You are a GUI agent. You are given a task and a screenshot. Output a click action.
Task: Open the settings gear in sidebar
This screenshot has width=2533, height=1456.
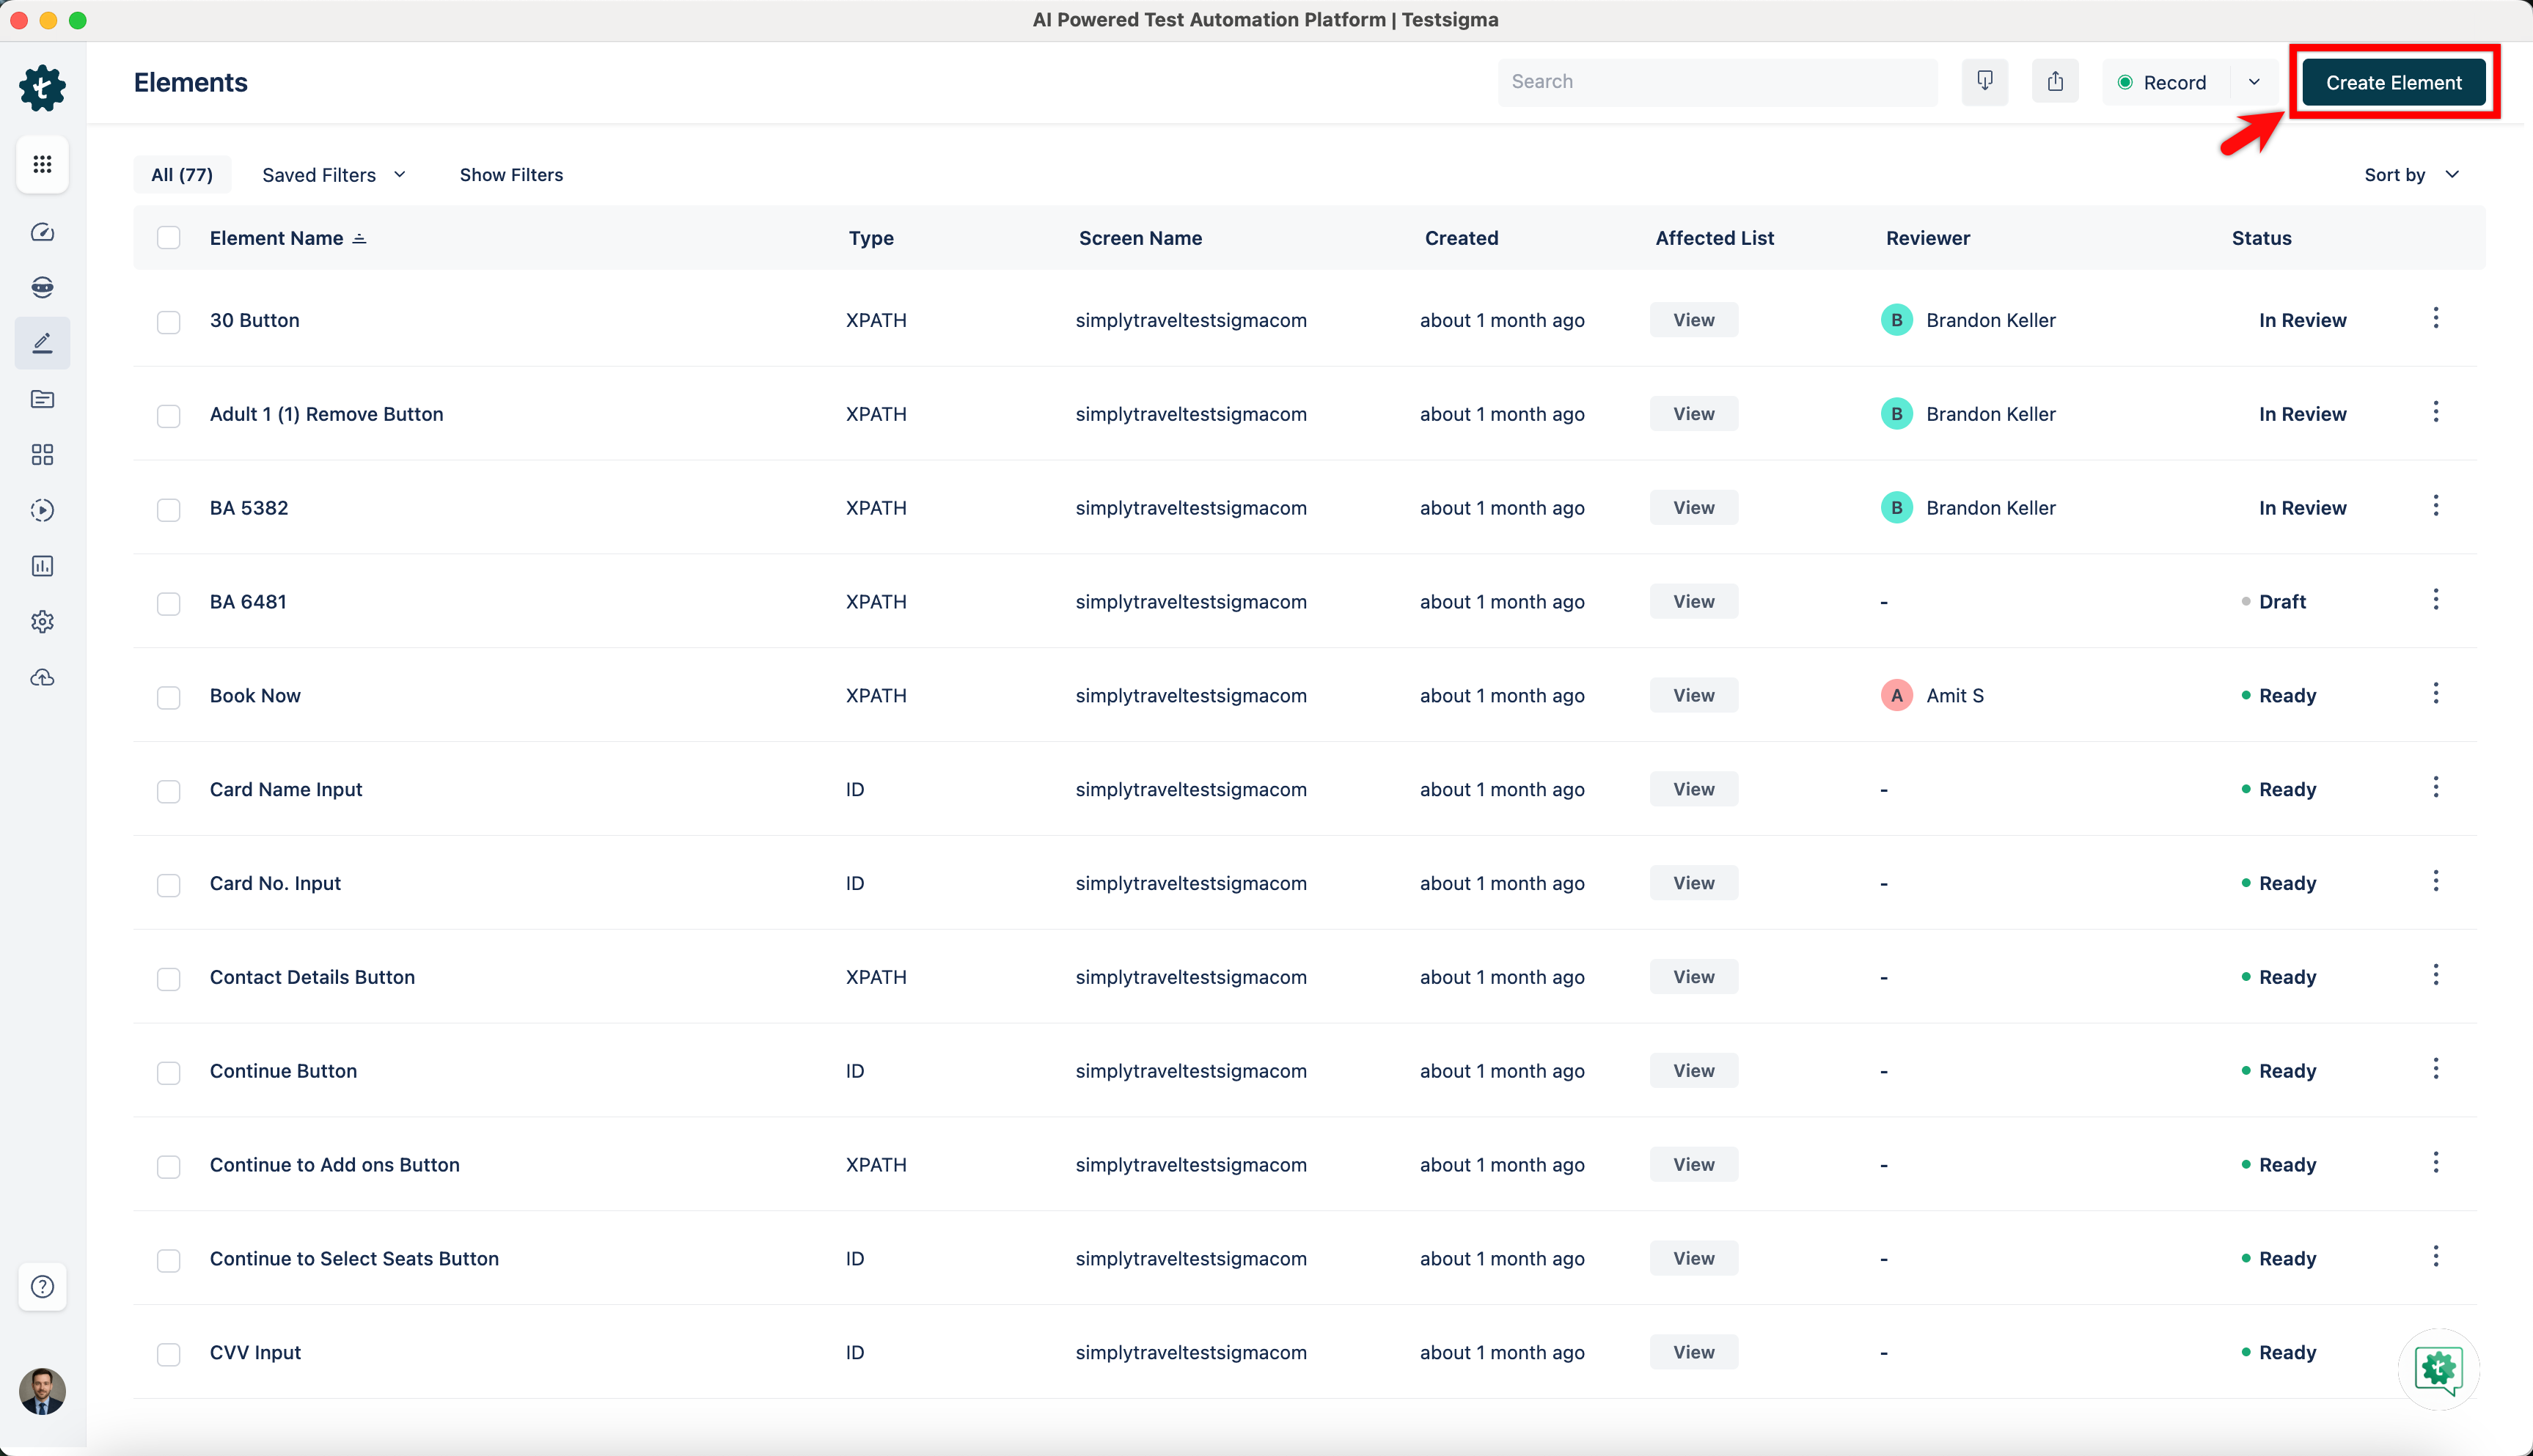pyautogui.click(x=42, y=622)
